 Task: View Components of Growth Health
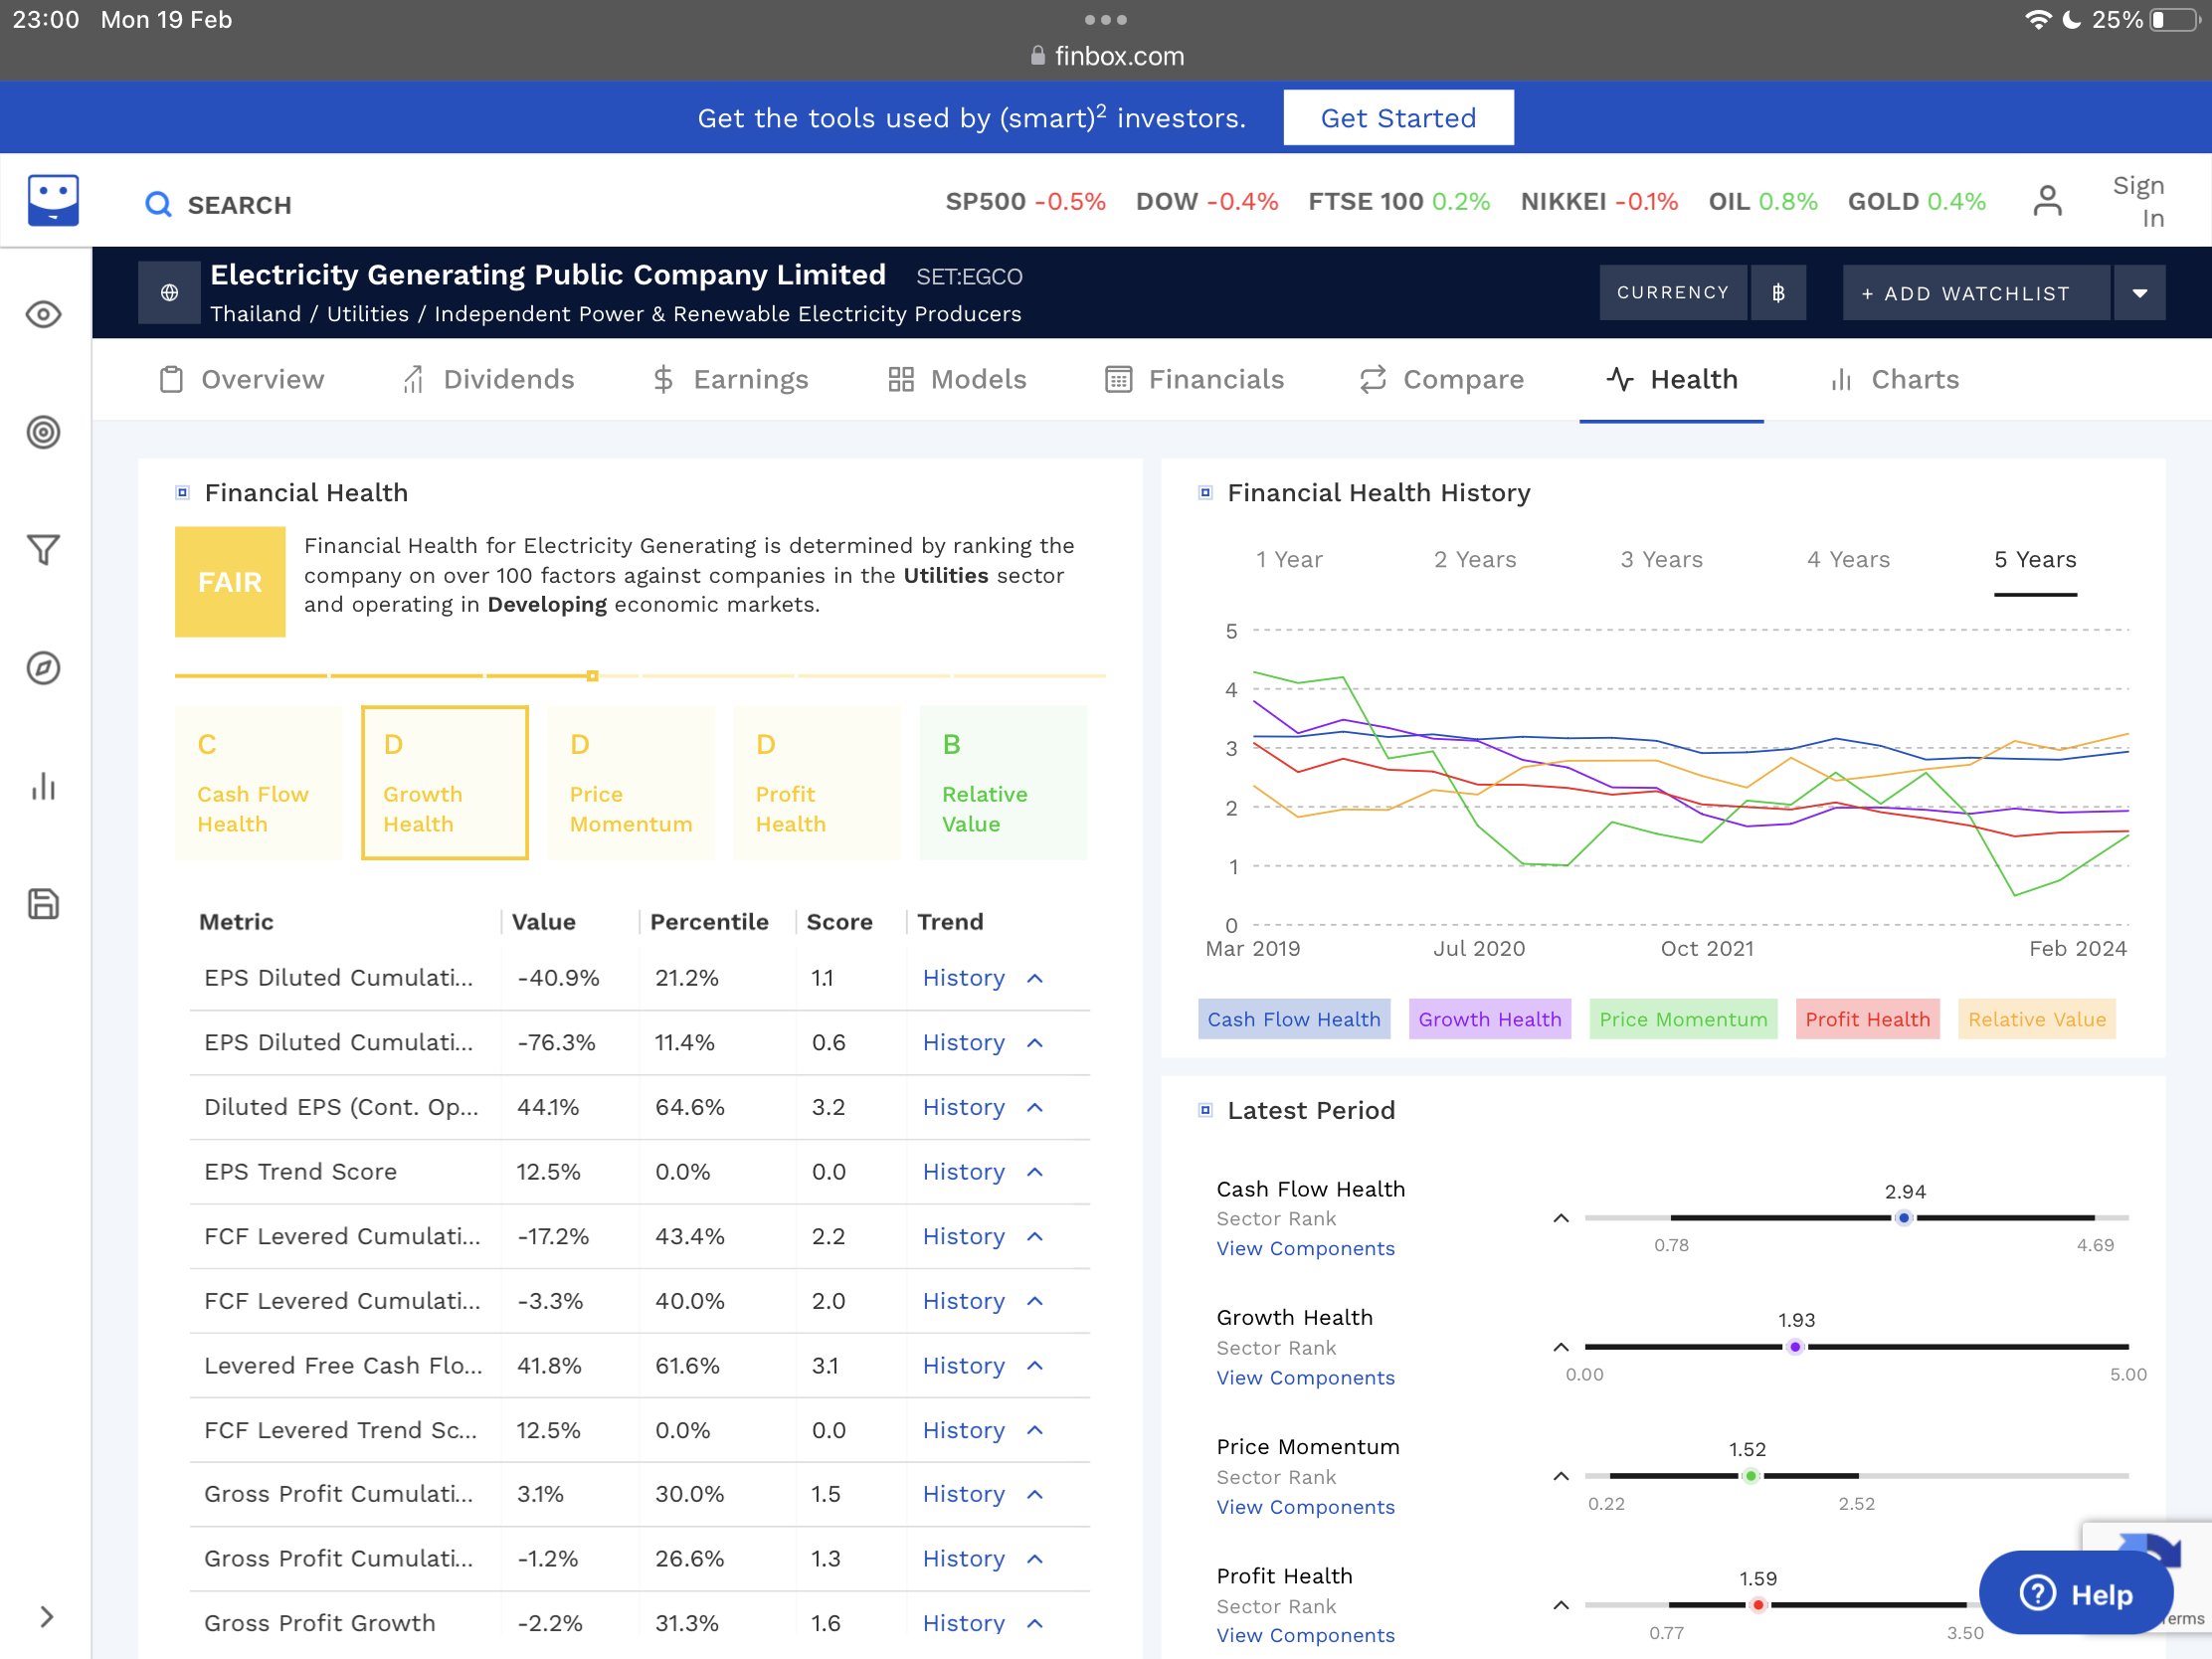click(1305, 1377)
